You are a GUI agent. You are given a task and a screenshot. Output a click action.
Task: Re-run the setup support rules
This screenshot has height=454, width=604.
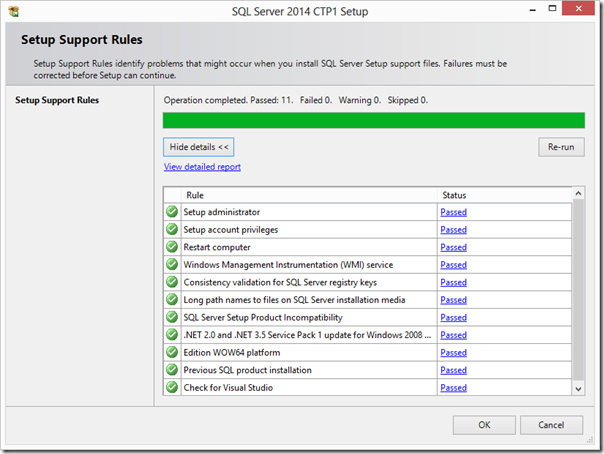coord(561,147)
